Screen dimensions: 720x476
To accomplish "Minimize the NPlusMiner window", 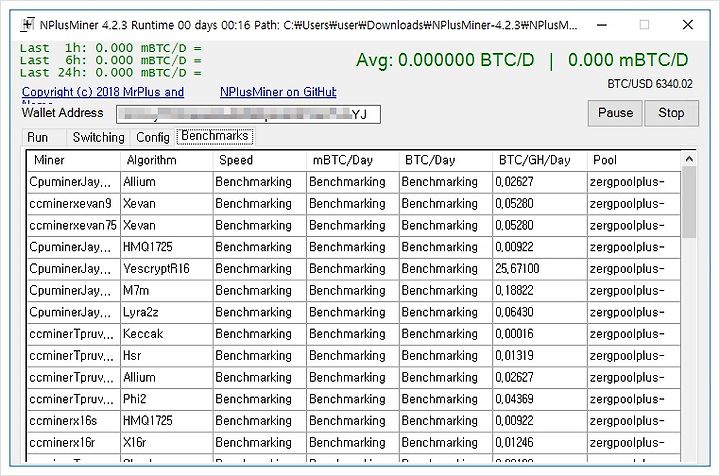I will [602, 25].
